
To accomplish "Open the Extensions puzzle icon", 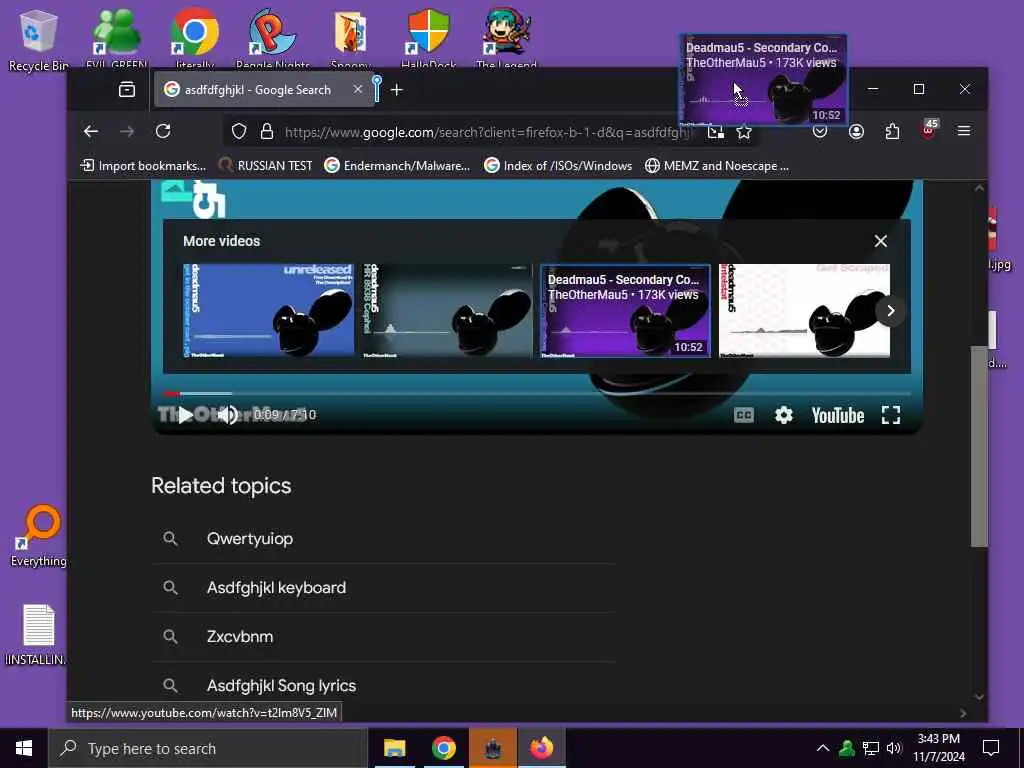I will [x=892, y=132].
